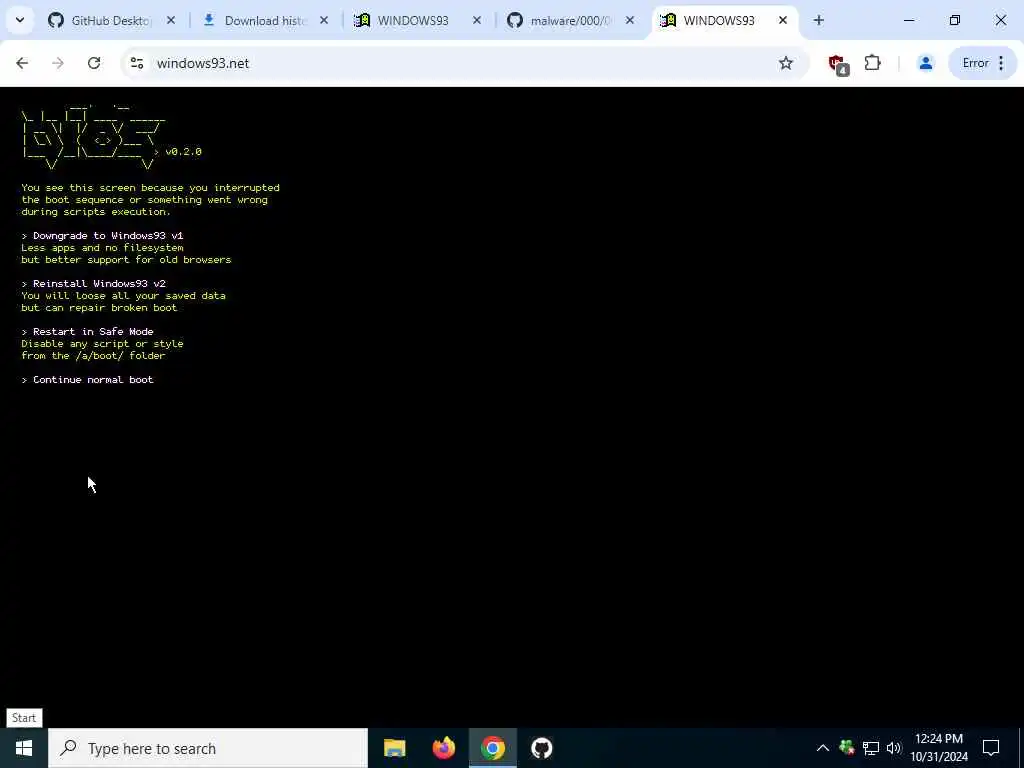Click the Type here to search box
This screenshot has width=1024, height=768.
(208, 748)
